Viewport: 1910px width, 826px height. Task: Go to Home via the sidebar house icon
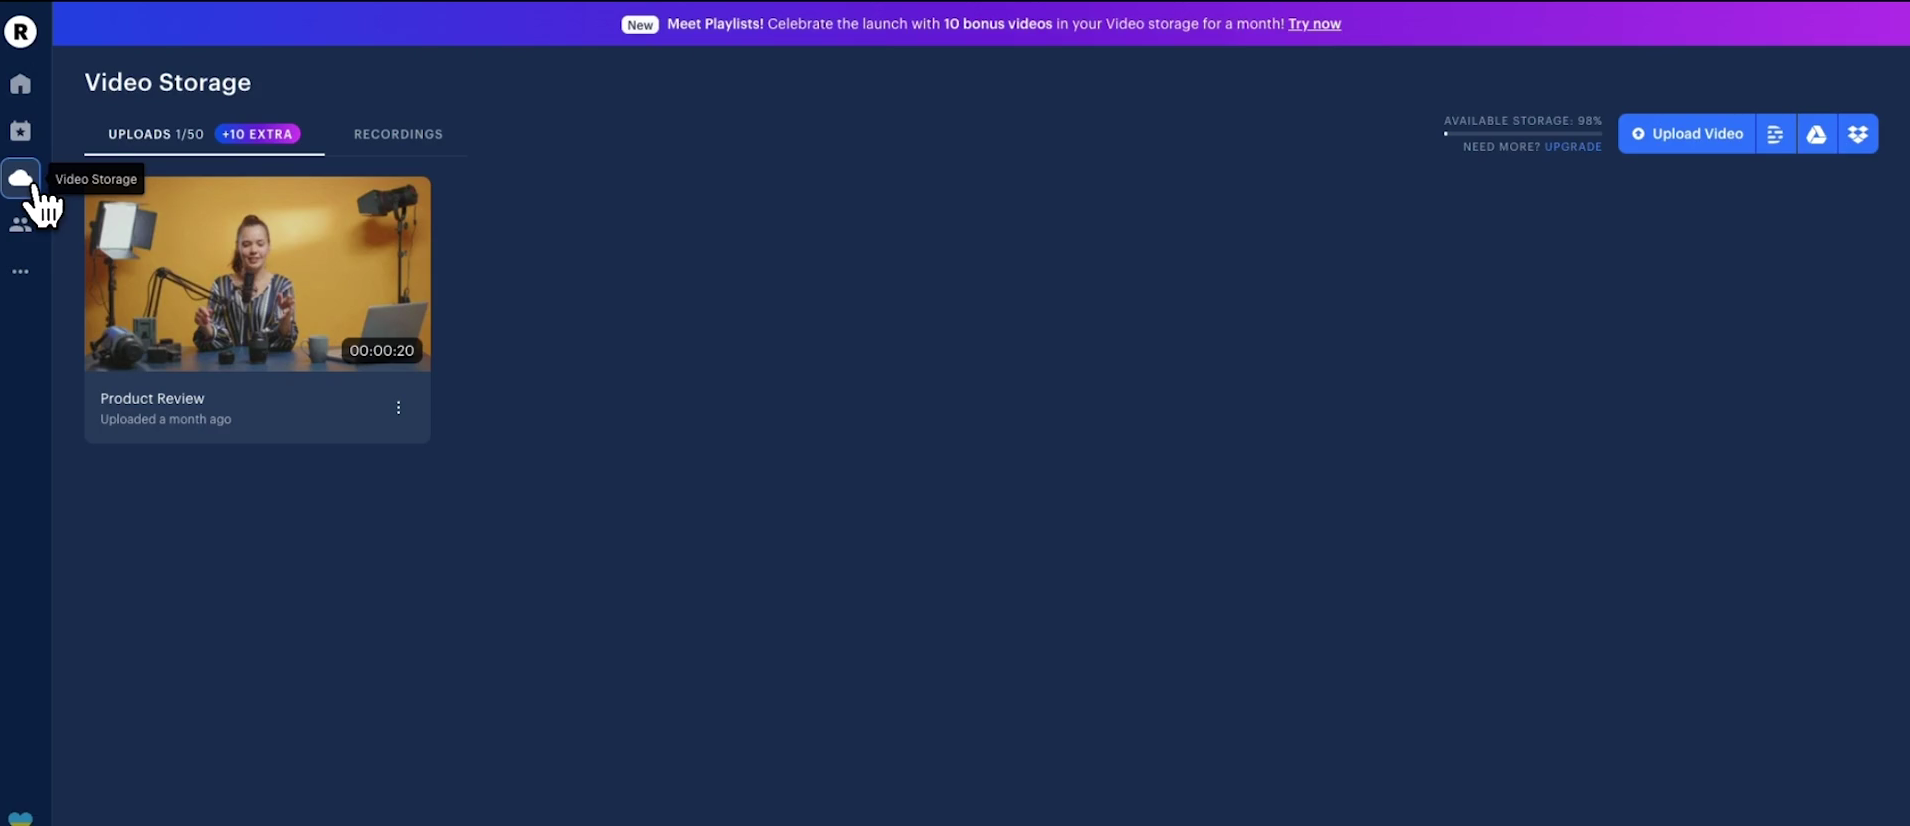coord(20,84)
